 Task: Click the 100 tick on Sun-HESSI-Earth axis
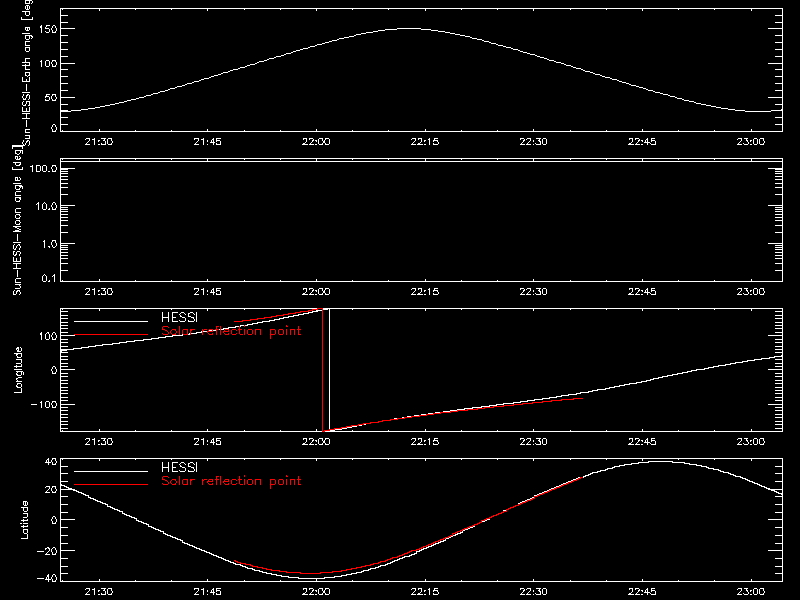coord(48,64)
